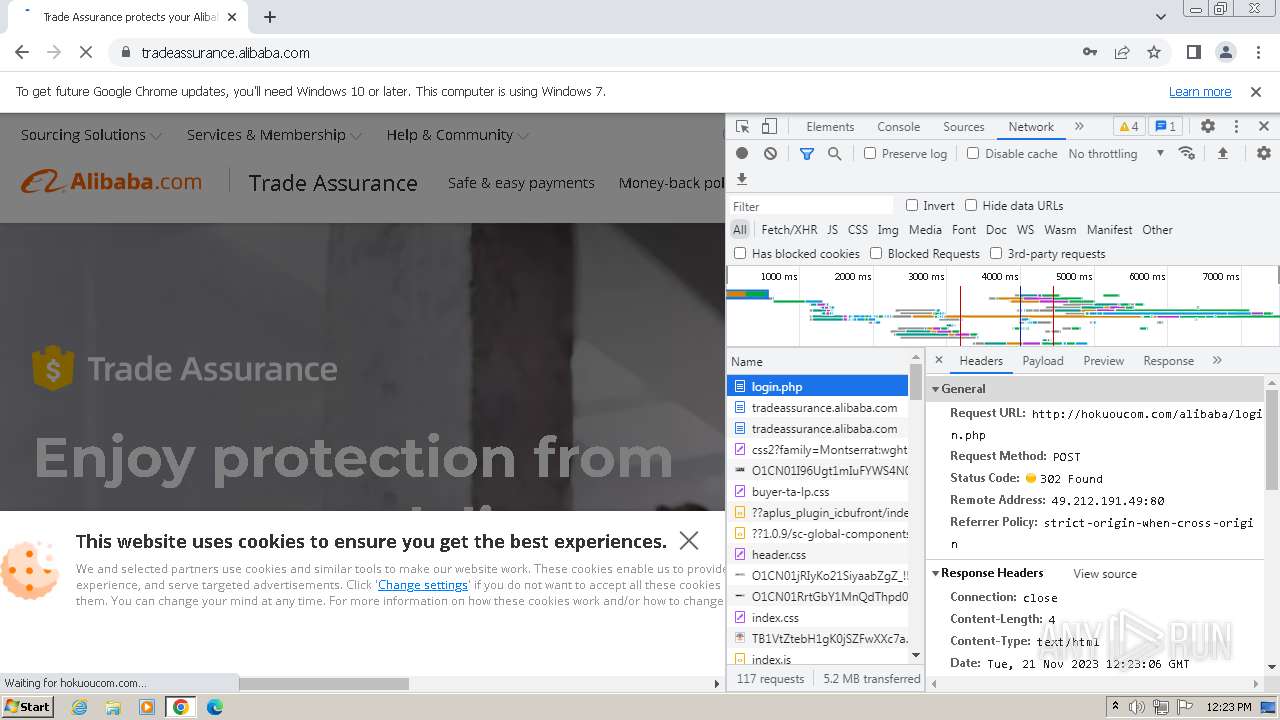Open DevTools settings gear

tap(1208, 127)
